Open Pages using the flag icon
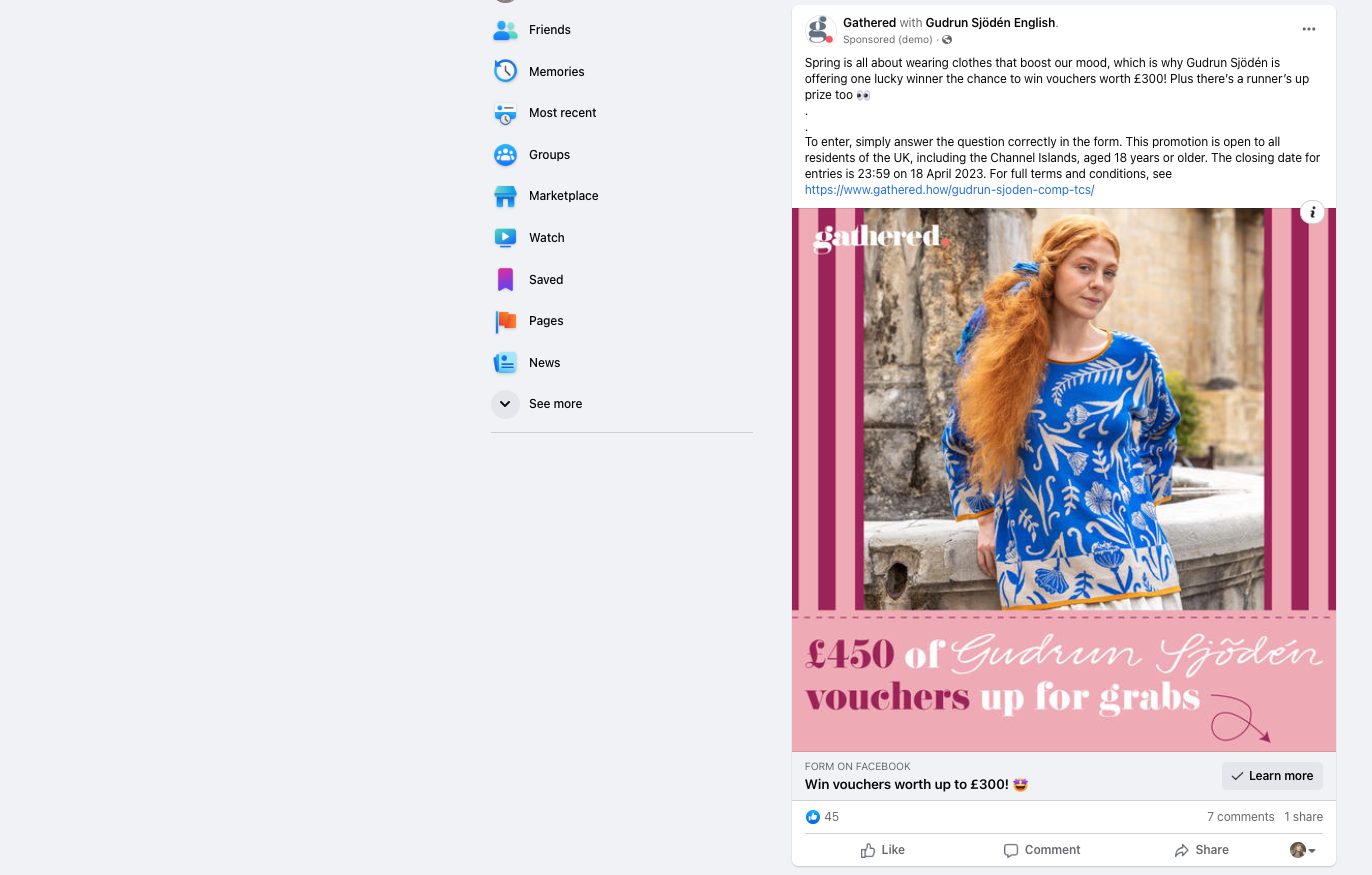The image size is (1372, 875). pyautogui.click(x=505, y=321)
